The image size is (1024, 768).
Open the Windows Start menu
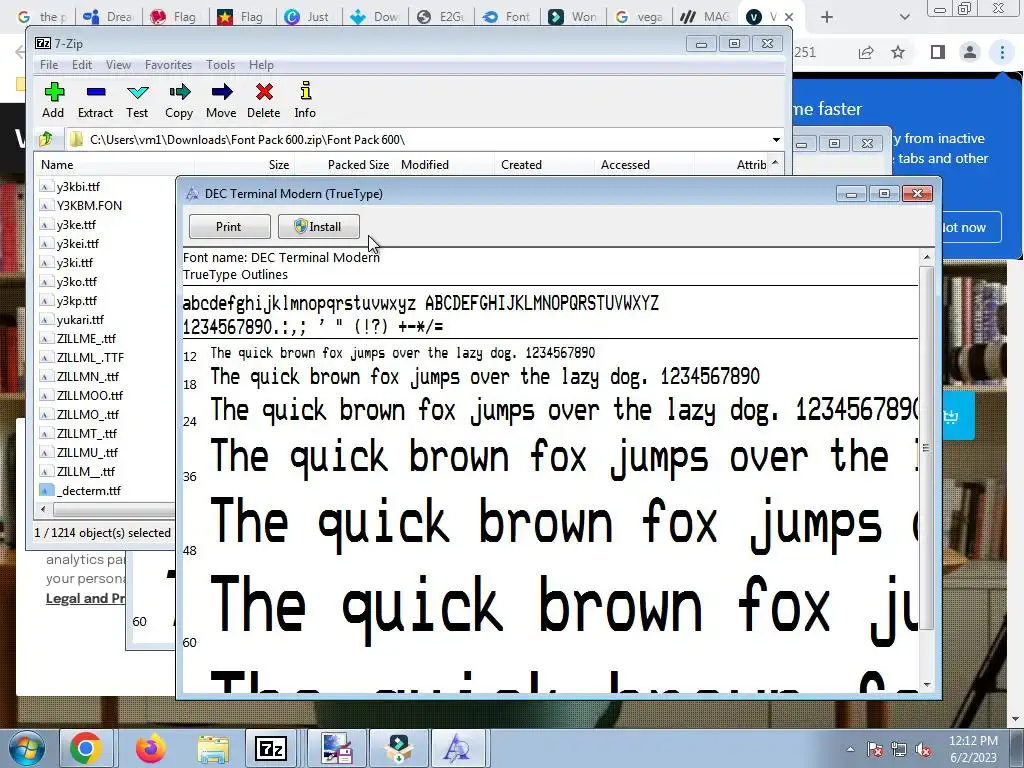[x=26, y=748]
